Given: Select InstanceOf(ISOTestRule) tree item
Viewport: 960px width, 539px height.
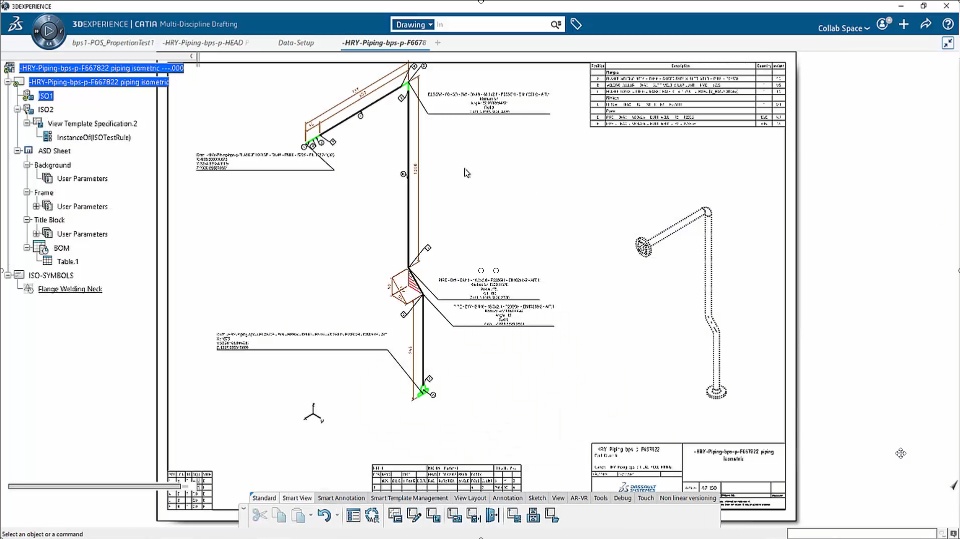Looking at the screenshot, I should 94,137.
